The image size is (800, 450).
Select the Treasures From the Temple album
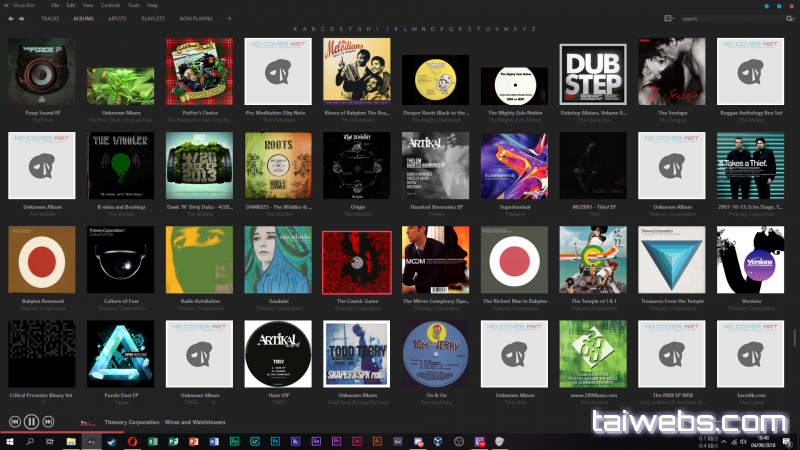point(671,260)
